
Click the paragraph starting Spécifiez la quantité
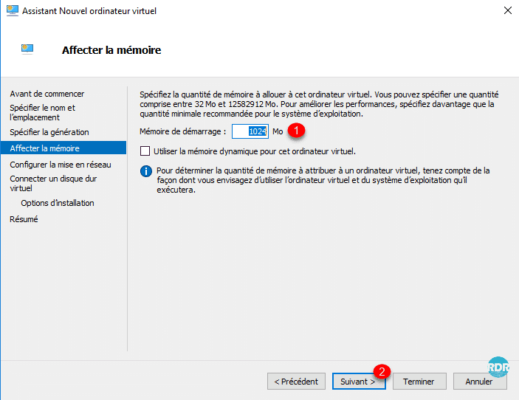[x=319, y=104]
